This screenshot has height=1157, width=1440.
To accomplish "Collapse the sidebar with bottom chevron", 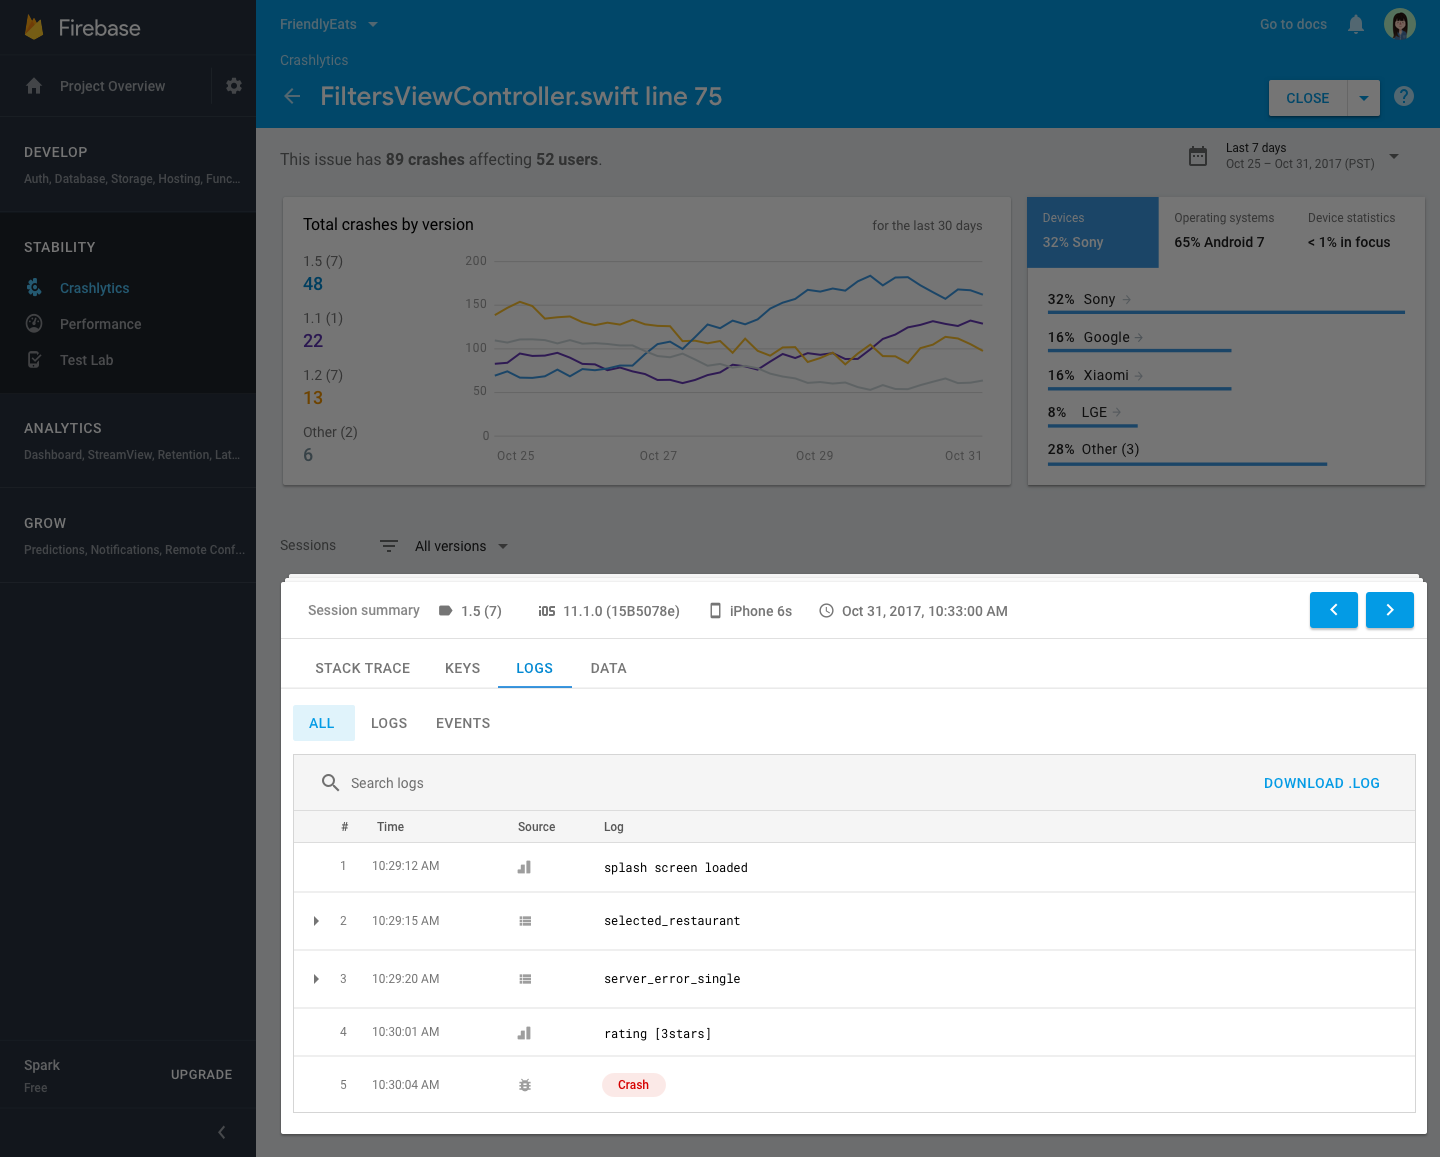I will (x=221, y=1132).
